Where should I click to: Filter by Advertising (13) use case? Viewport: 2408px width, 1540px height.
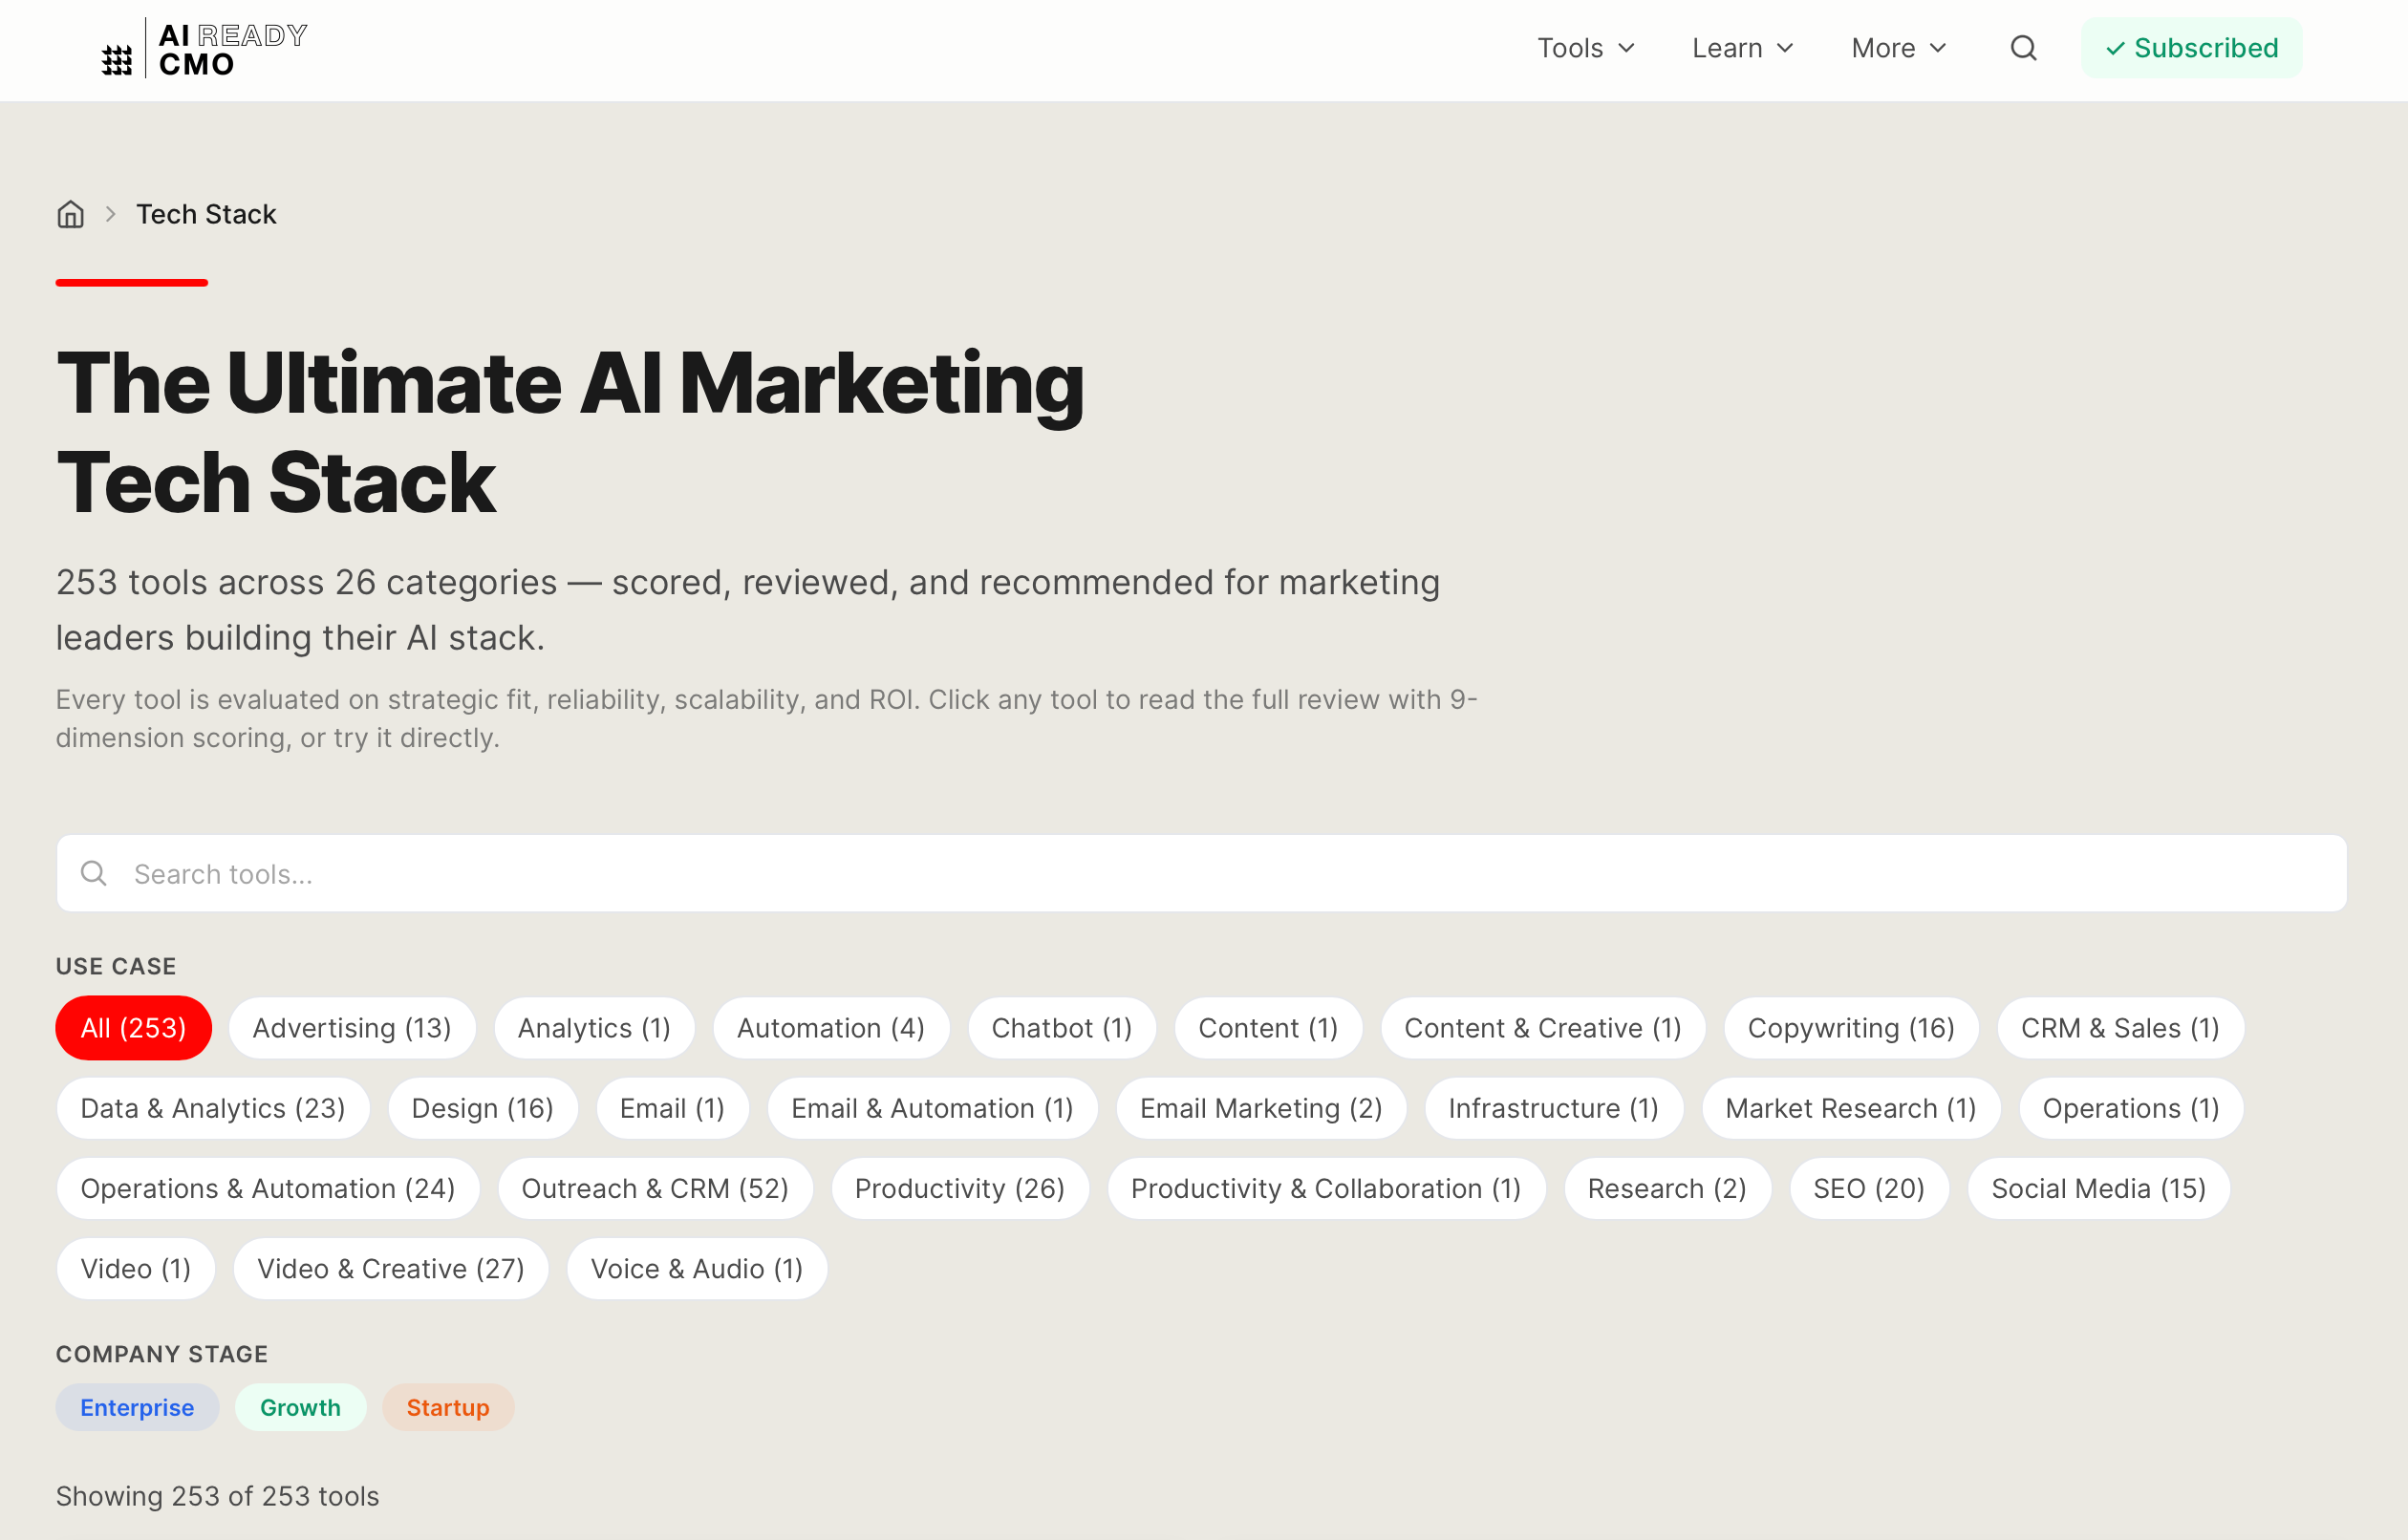coord(352,1028)
